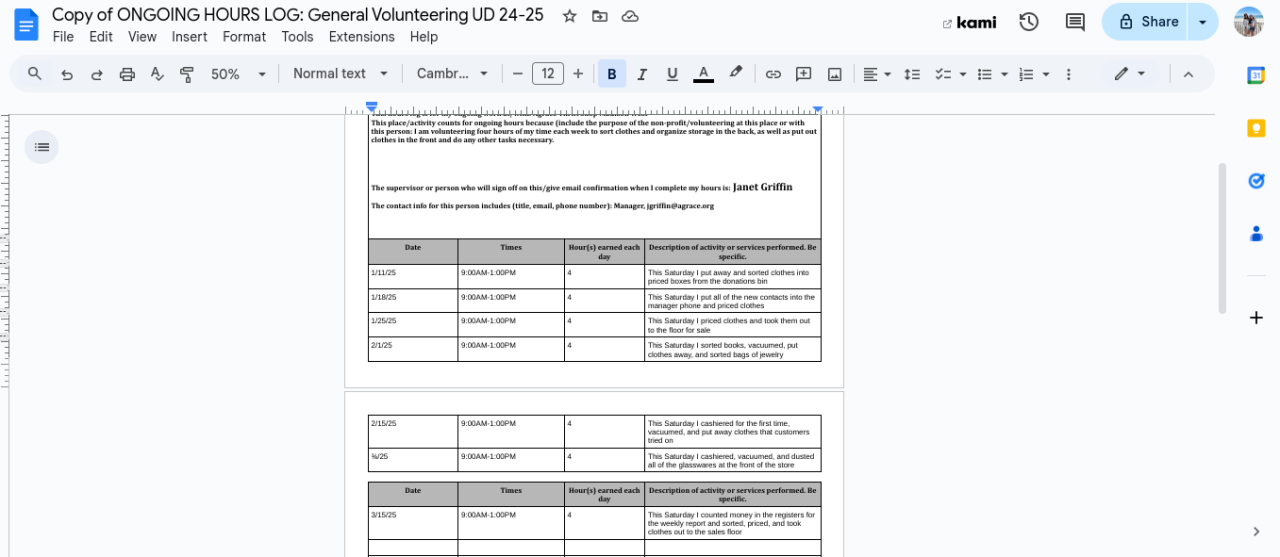Toggle underline formatting
Image resolution: width=1280 pixels, height=557 pixels.
[672, 74]
